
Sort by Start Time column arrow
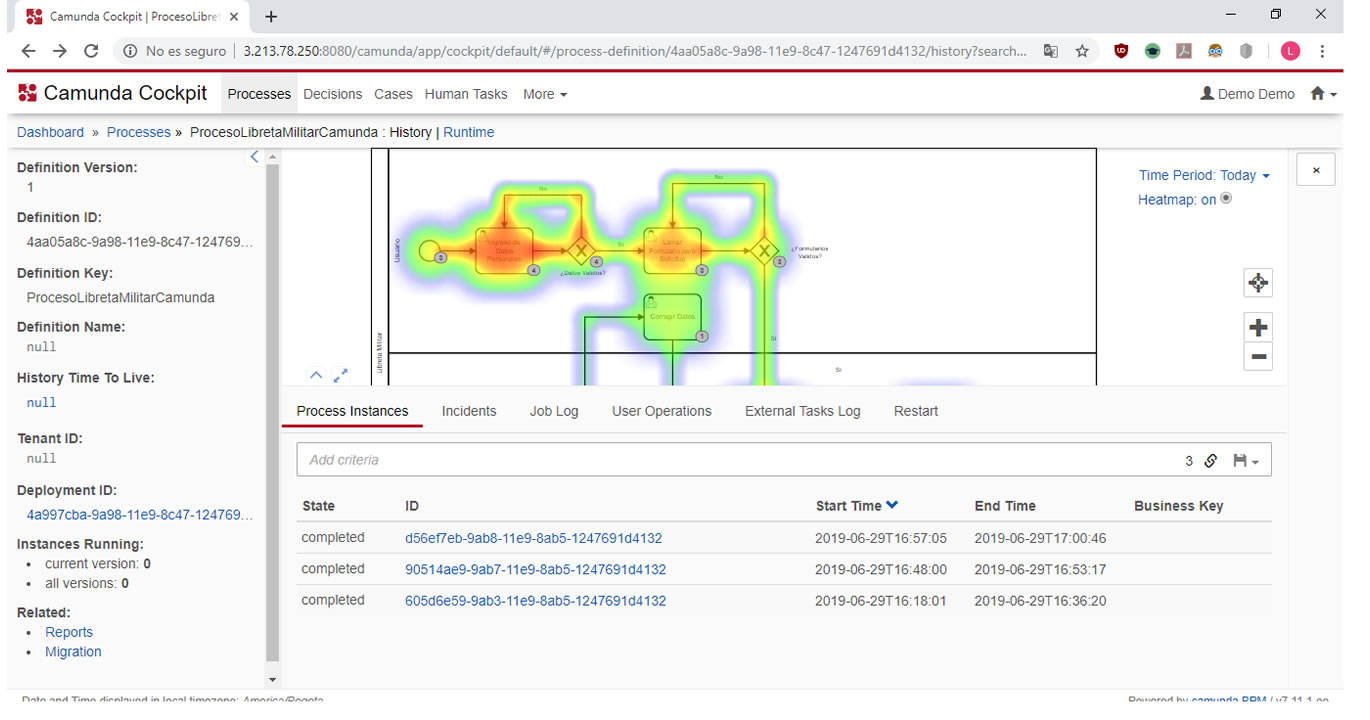(x=893, y=505)
